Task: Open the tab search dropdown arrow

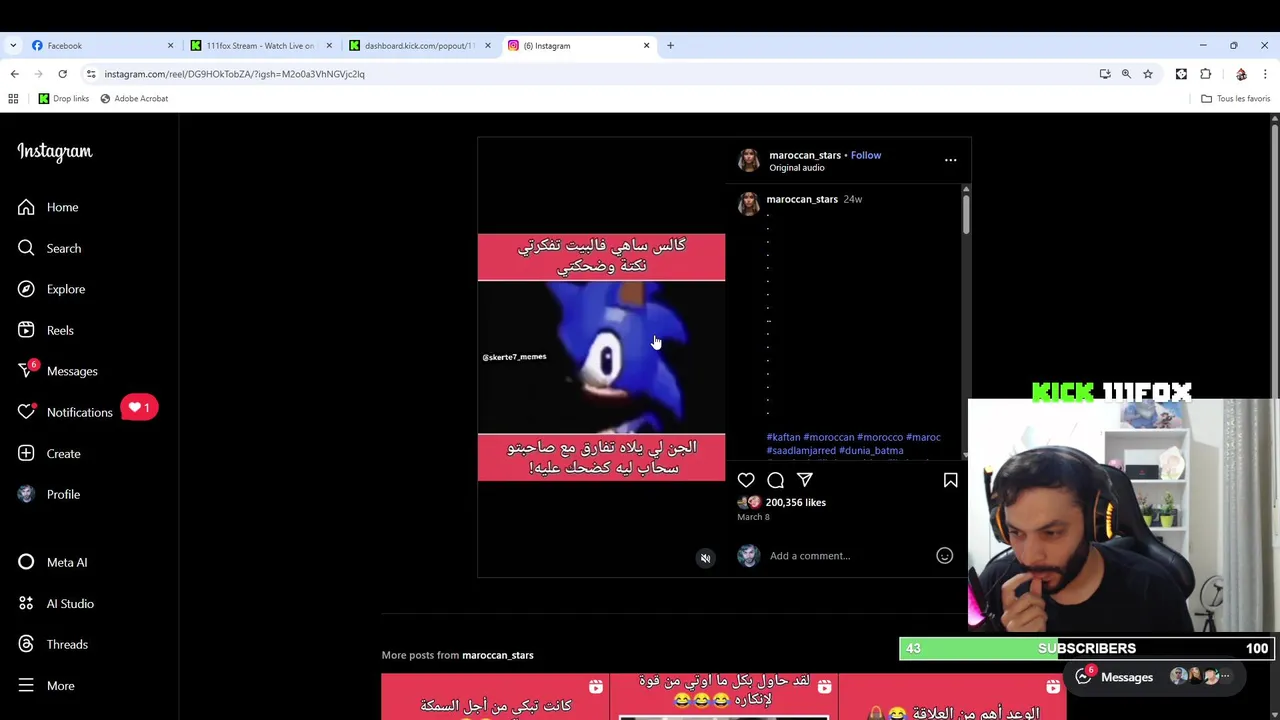Action: tap(13, 45)
